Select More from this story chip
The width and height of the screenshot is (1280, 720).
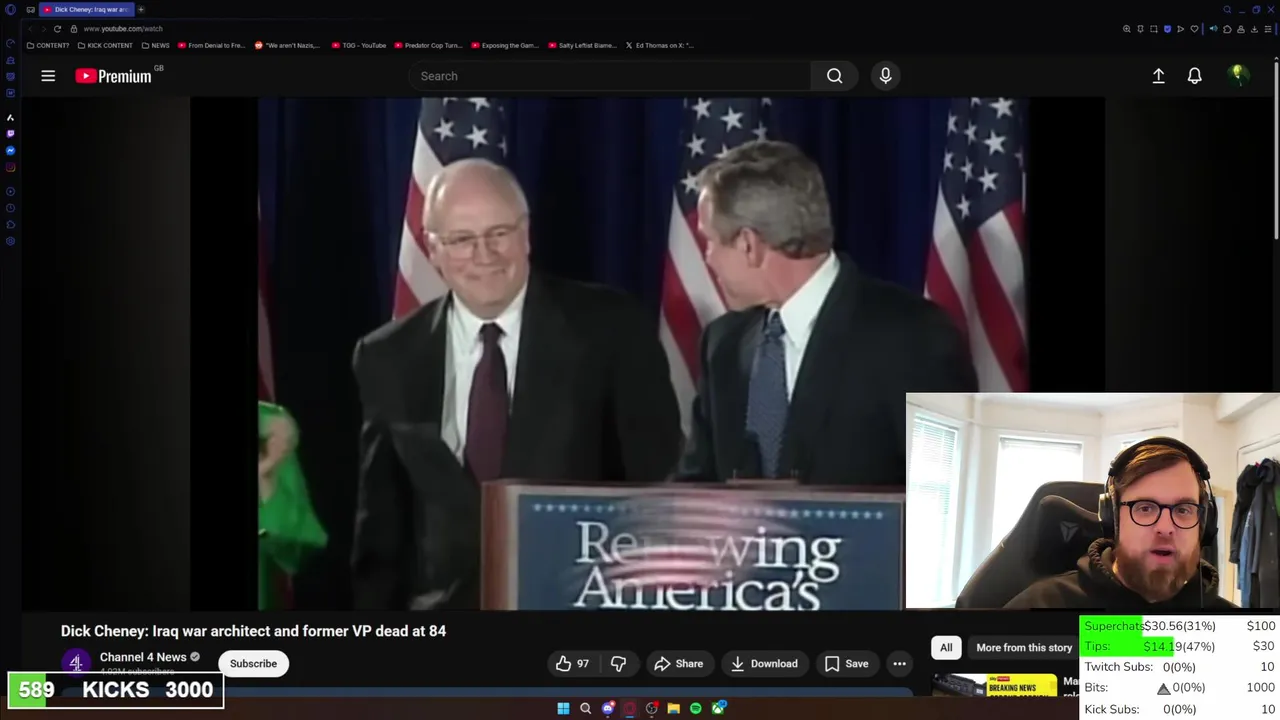(1024, 648)
